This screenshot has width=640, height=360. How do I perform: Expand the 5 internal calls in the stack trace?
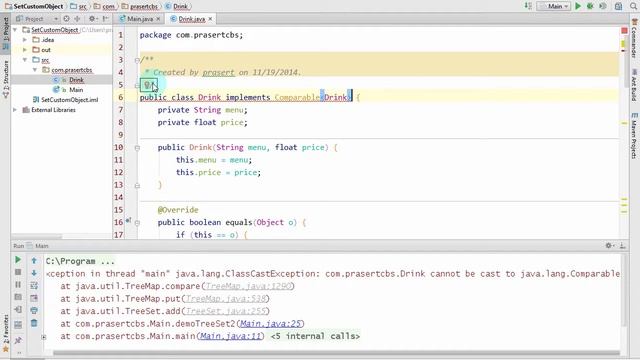pos(44,337)
